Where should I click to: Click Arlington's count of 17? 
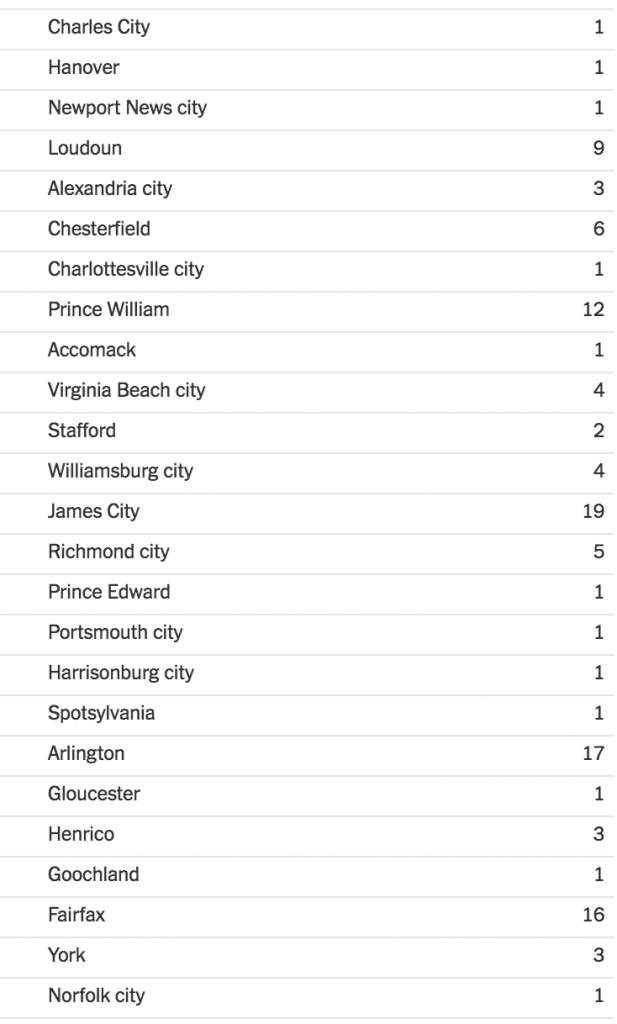593,753
